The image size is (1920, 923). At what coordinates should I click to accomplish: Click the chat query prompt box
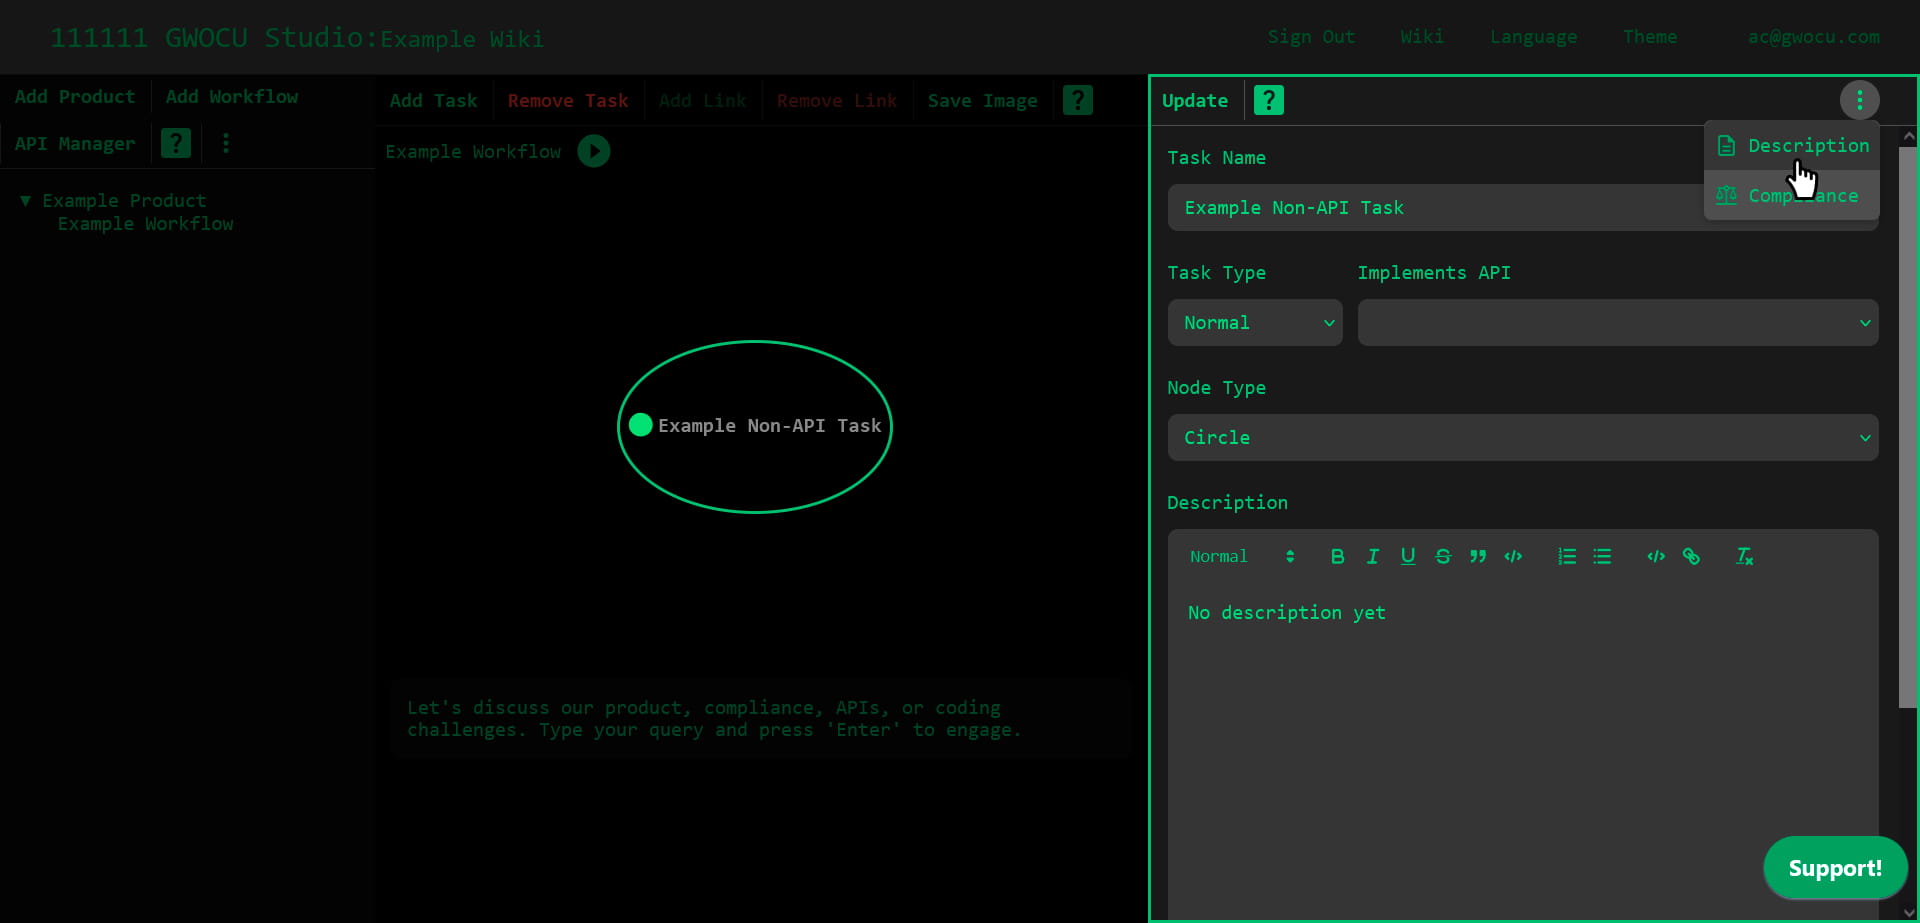coord(760,719)
